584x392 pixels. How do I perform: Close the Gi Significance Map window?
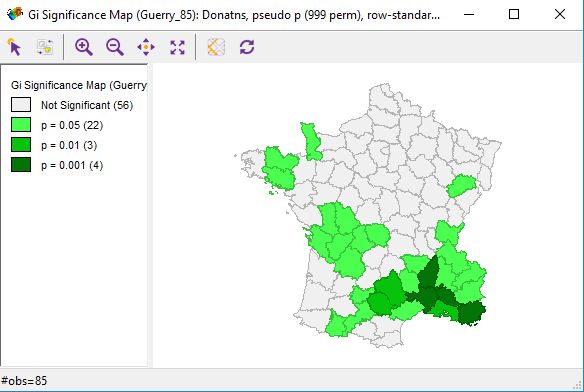click(560, 15)
